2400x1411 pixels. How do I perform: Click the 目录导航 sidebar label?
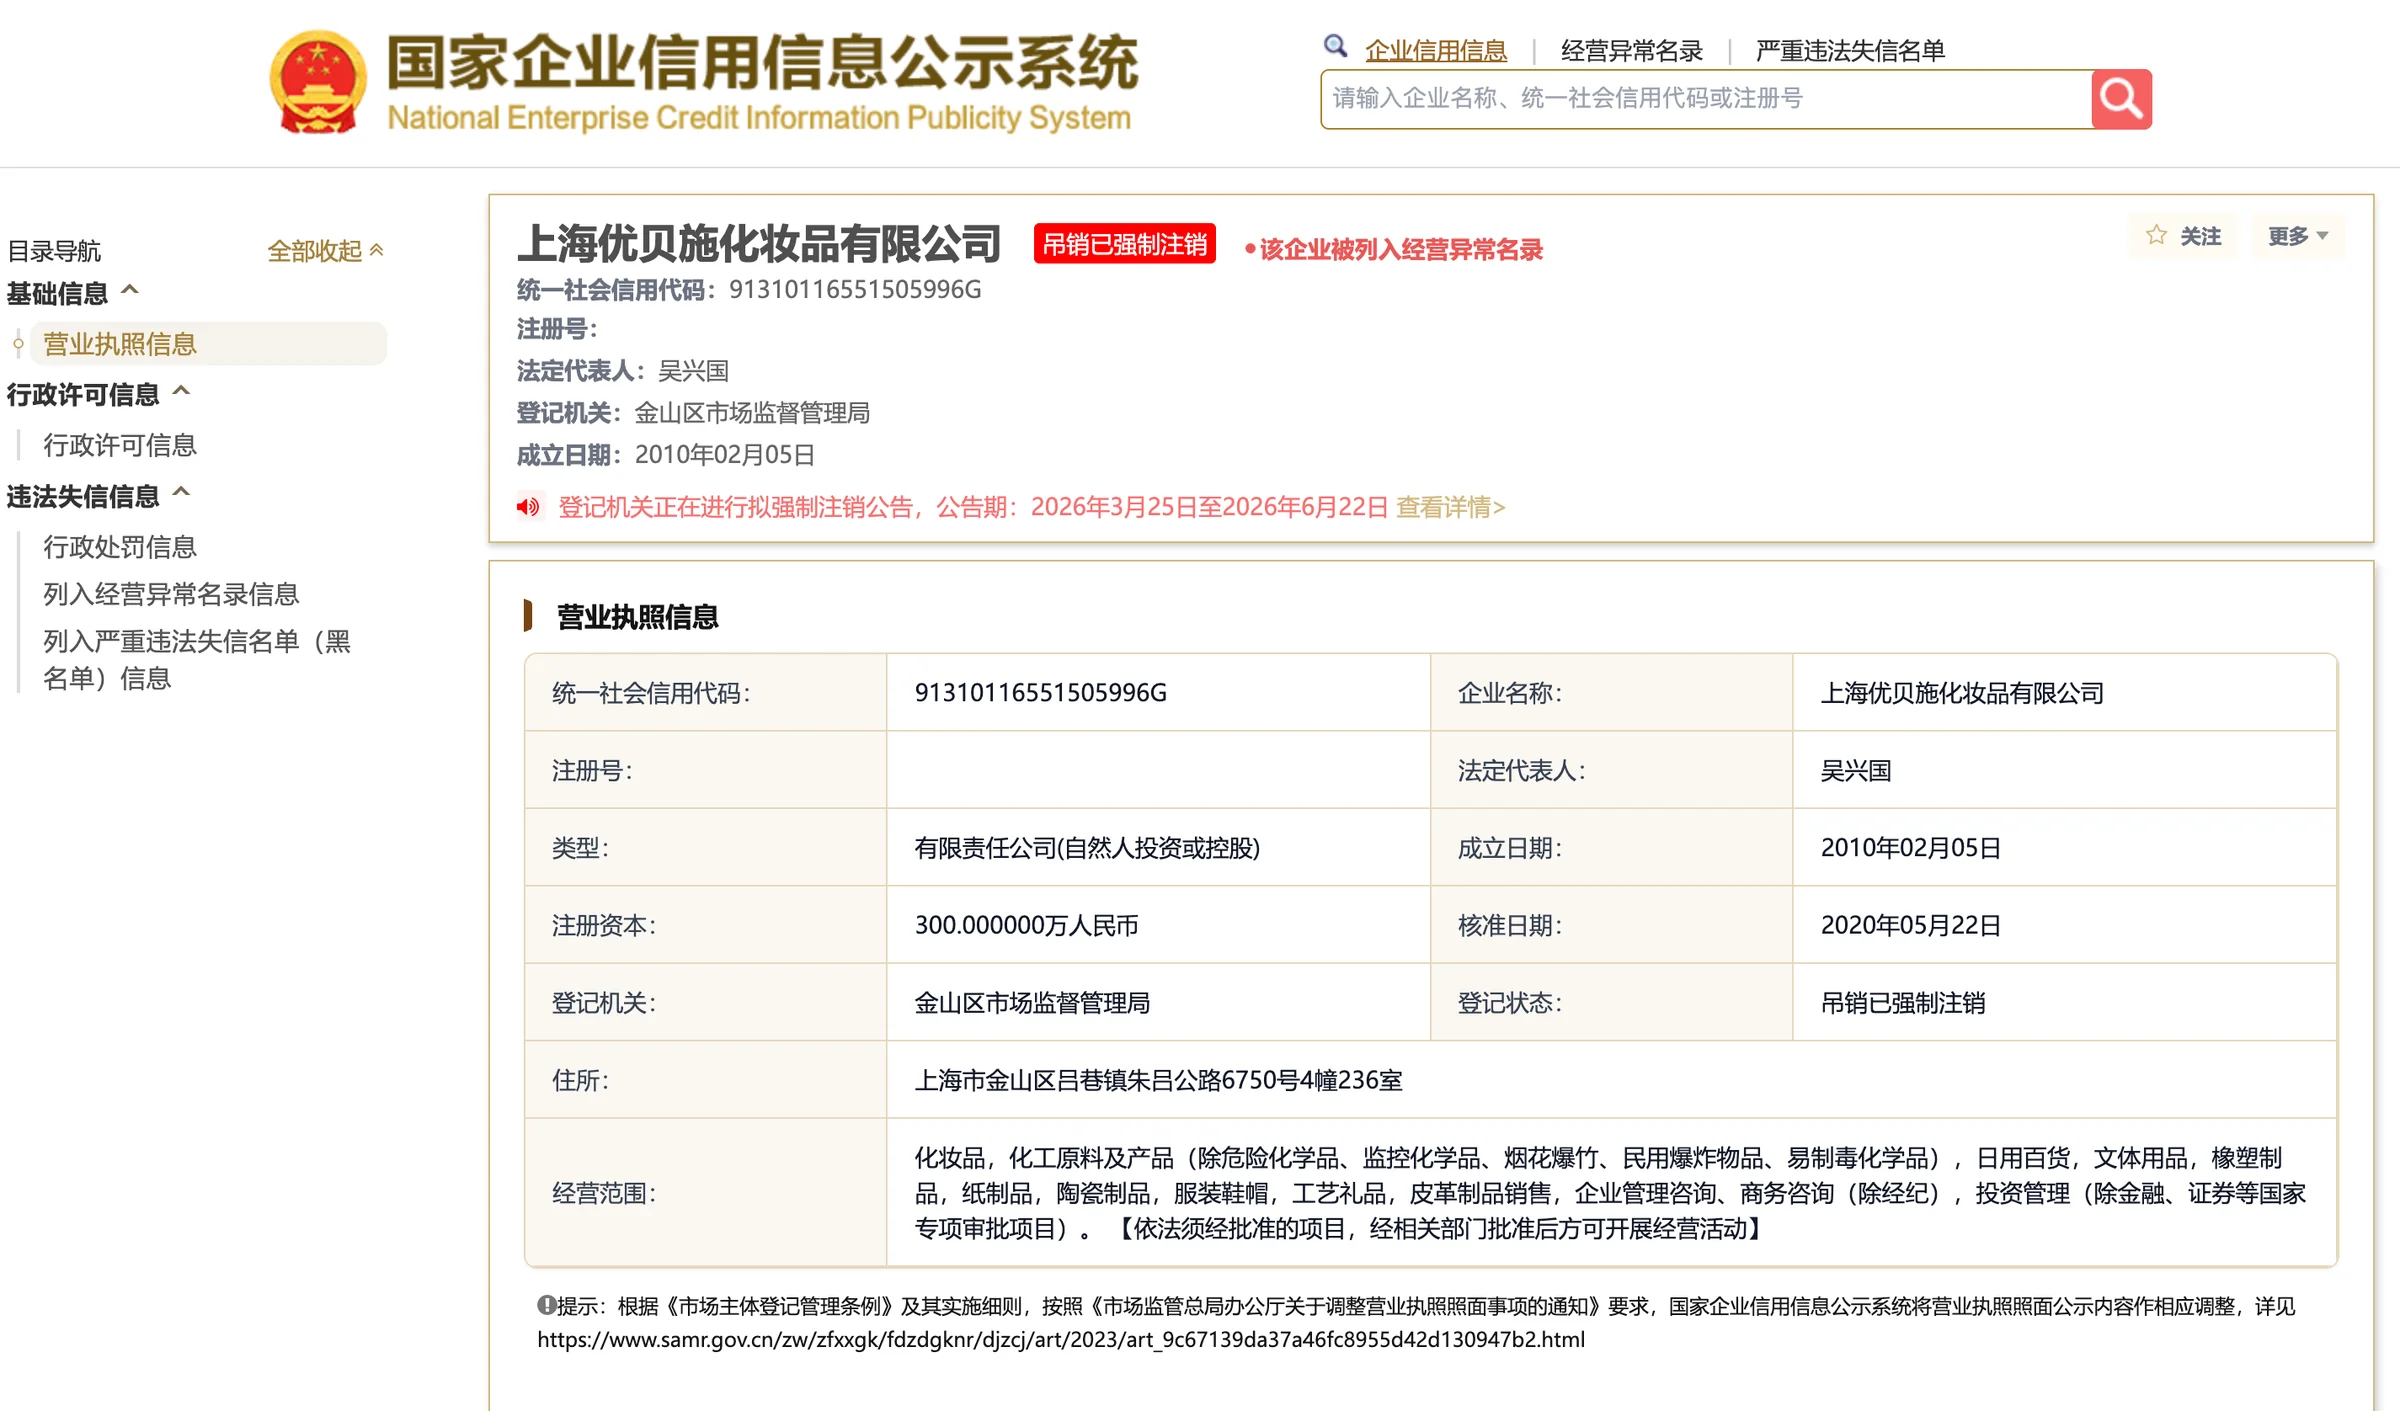click(x=54, y=250)
